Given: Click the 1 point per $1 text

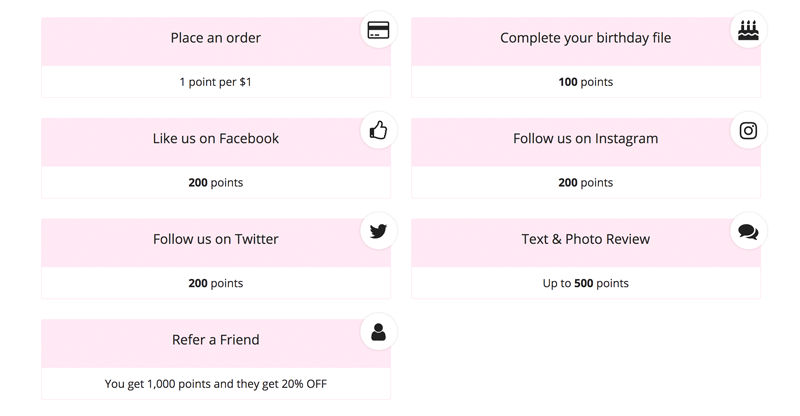Looking at the screenshot, I should point(215,82).
